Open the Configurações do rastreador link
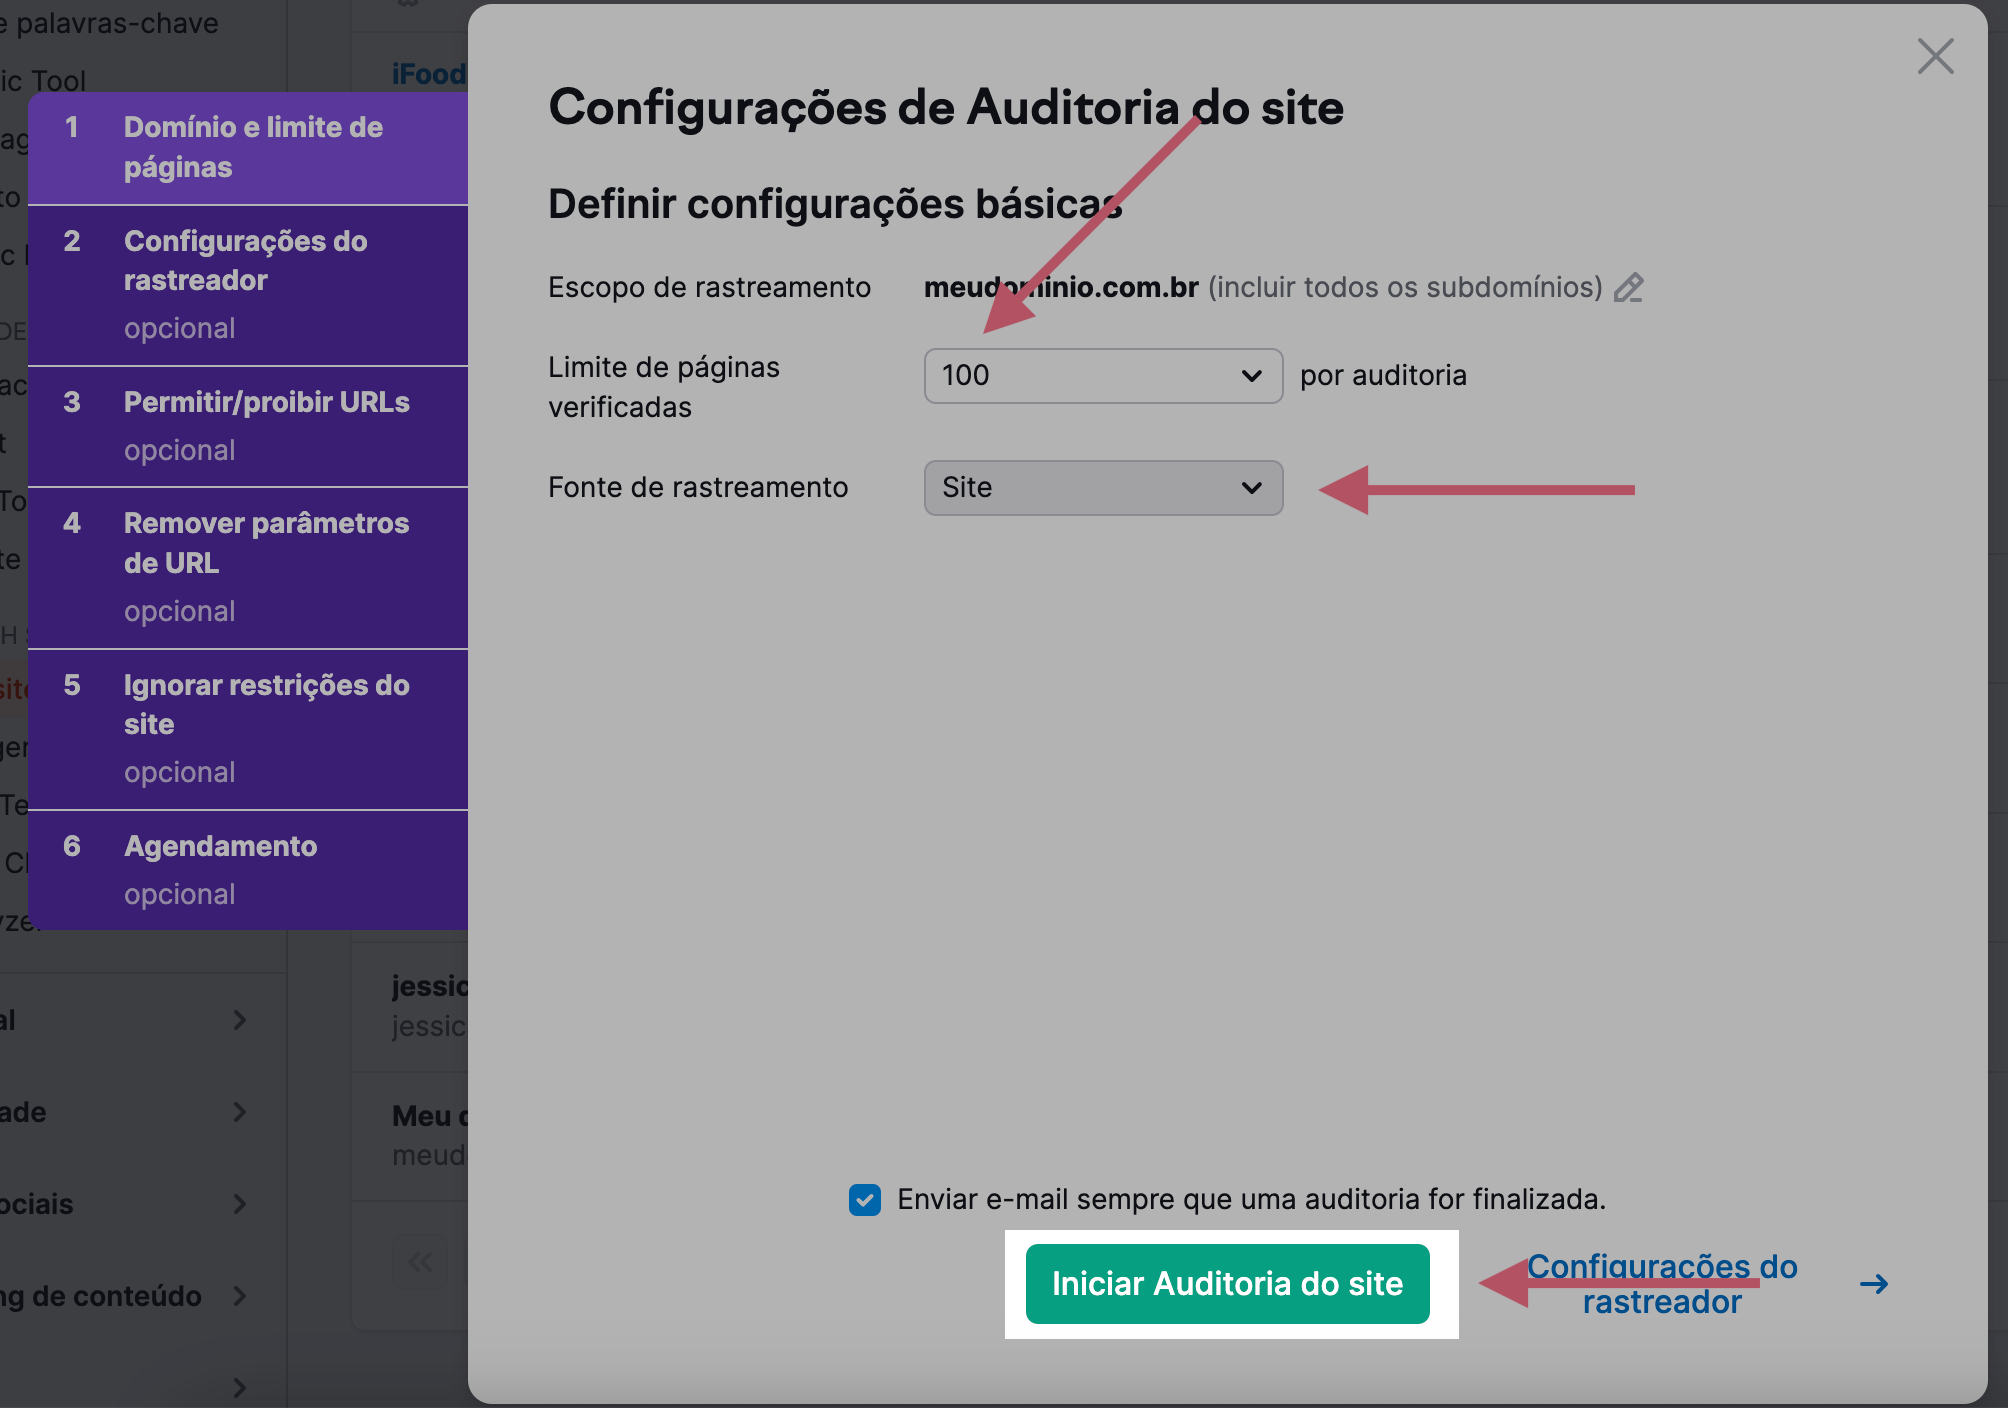Viewport: 2008px width, 1408px height. point(1662,1284)
